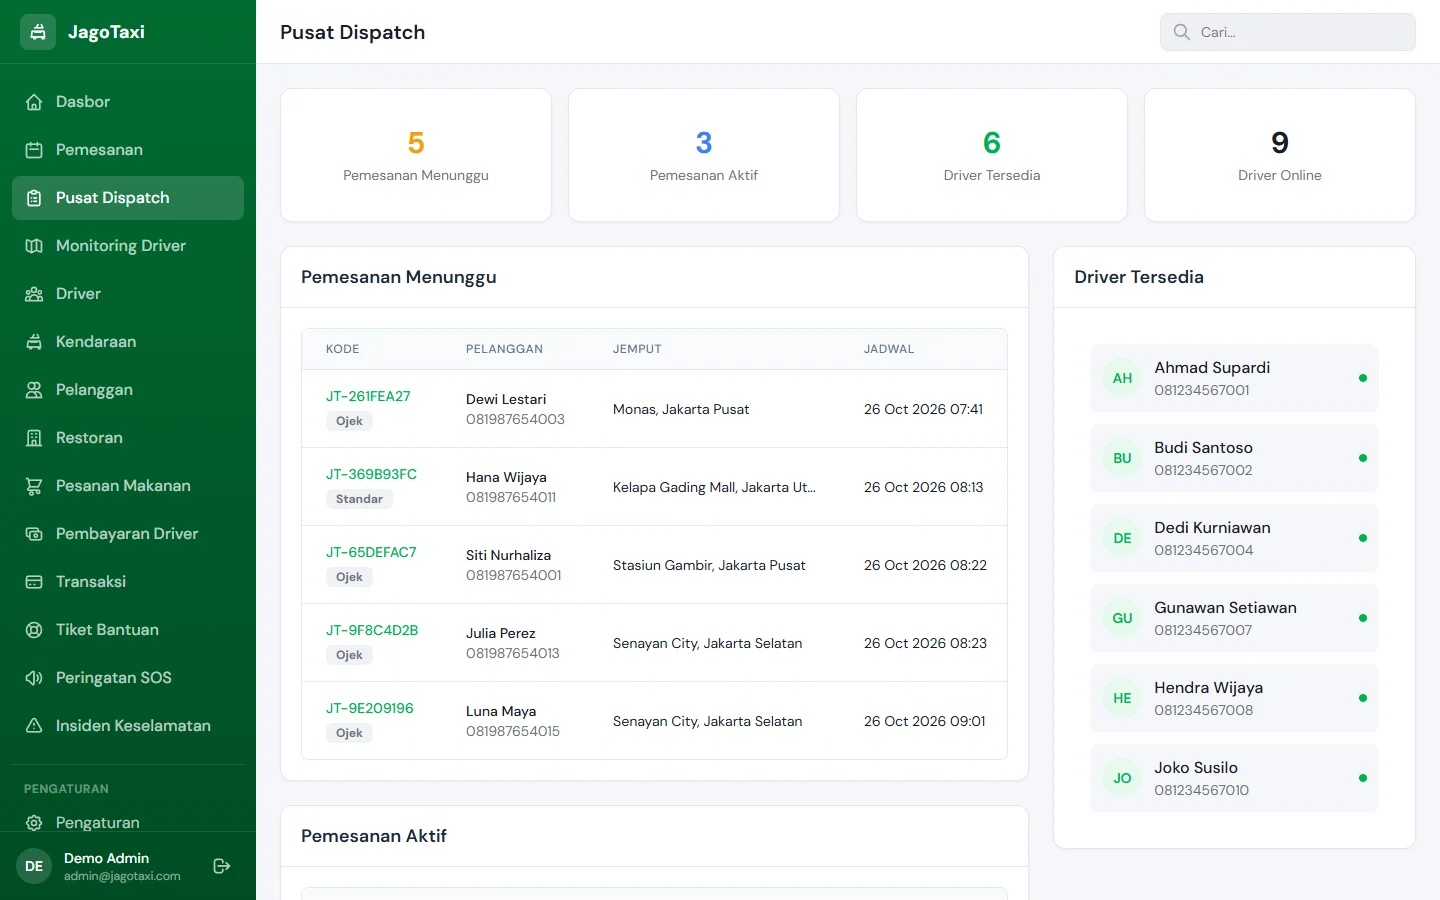
Task: Click pickup Stasiun Gambir, Jakarta Pusat
Action: point(709,565)
